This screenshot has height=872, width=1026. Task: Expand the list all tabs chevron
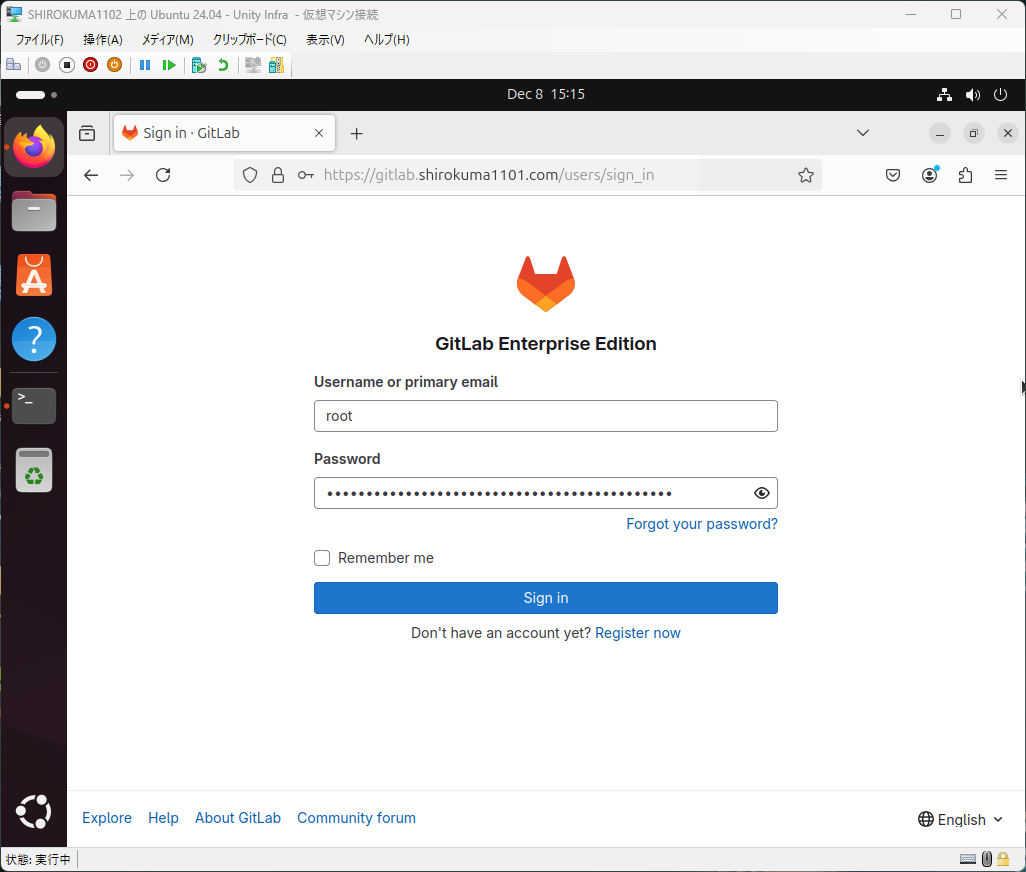point(862,133)
